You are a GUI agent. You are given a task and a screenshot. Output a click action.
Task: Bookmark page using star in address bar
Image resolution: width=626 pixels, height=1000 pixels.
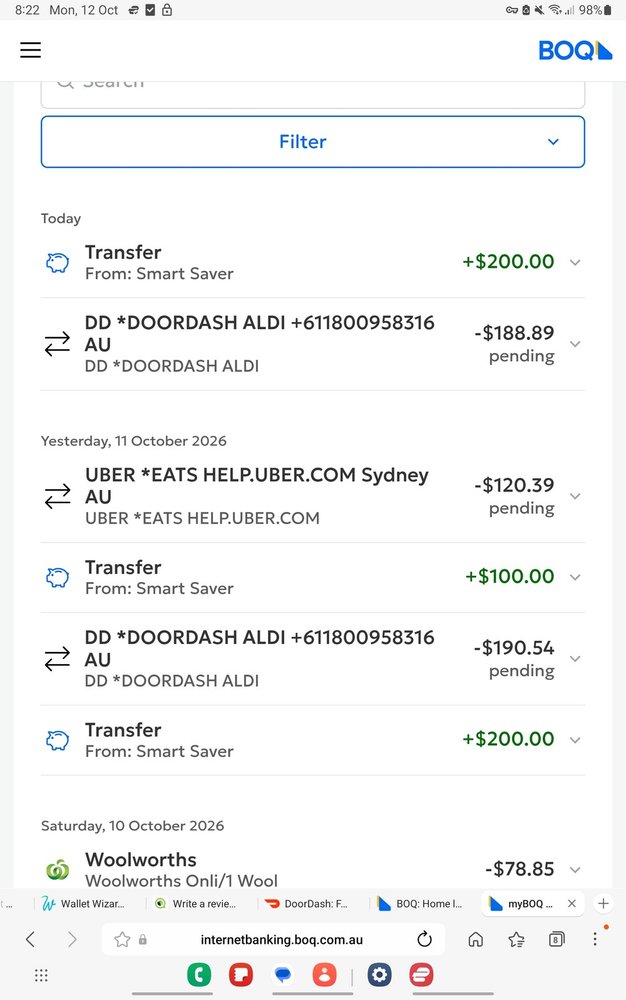click(x=122, y=939)
